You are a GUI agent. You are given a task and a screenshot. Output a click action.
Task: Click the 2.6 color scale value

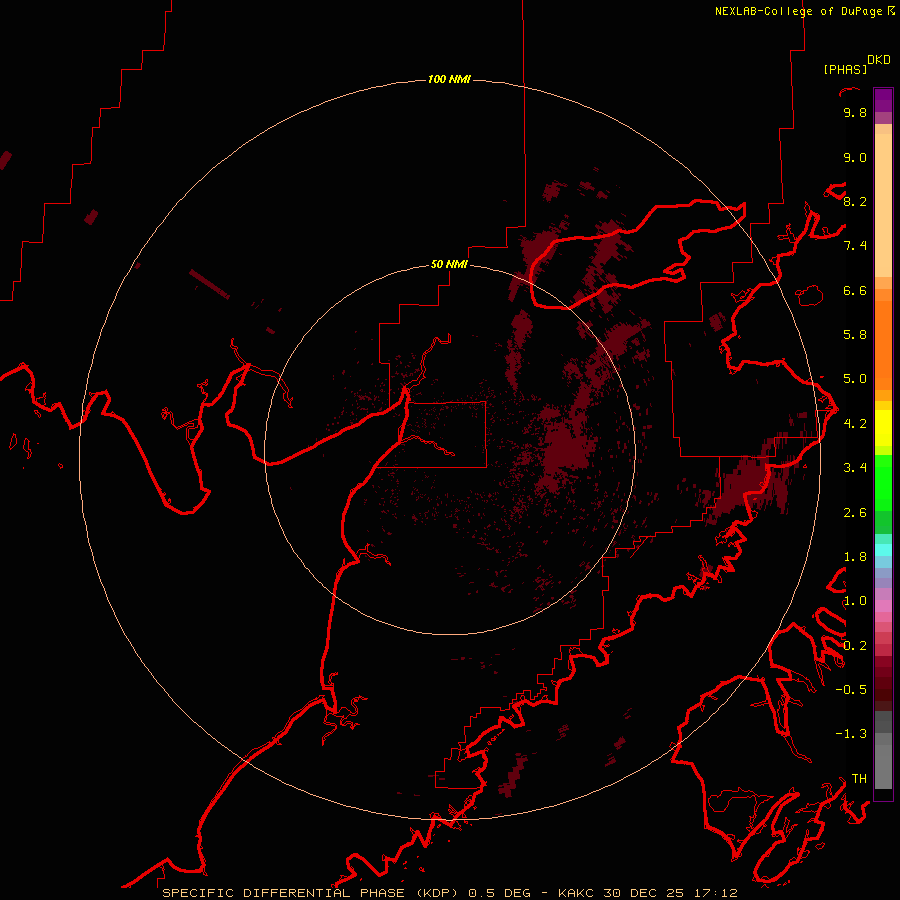coord(855,512)
